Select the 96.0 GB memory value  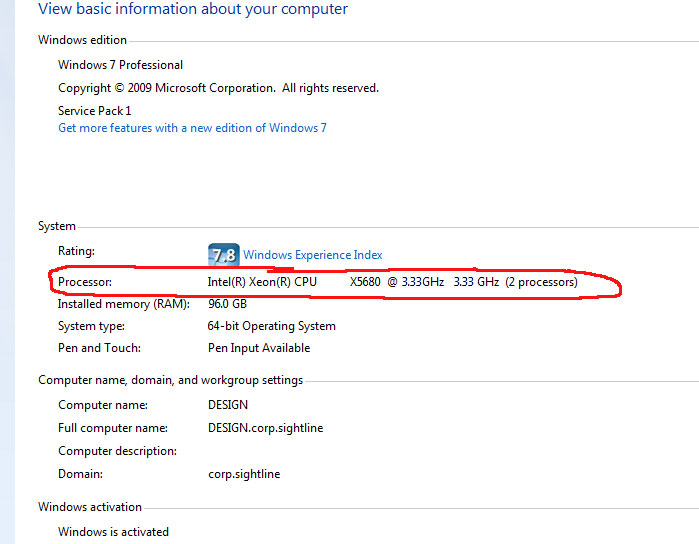click(227, 304)
